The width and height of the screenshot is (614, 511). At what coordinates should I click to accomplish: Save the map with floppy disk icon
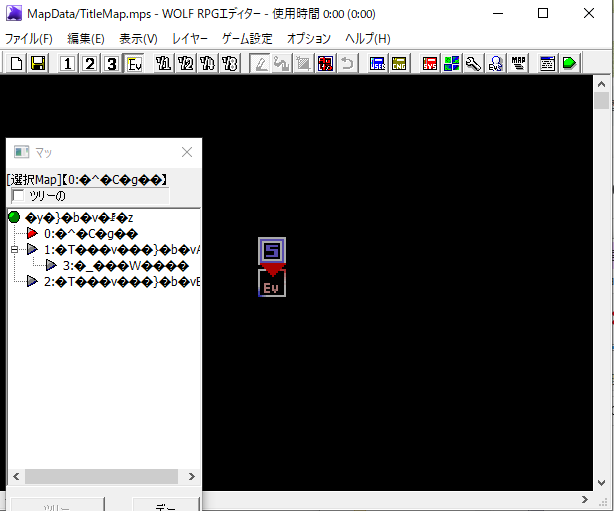click(x=38, y=63)
